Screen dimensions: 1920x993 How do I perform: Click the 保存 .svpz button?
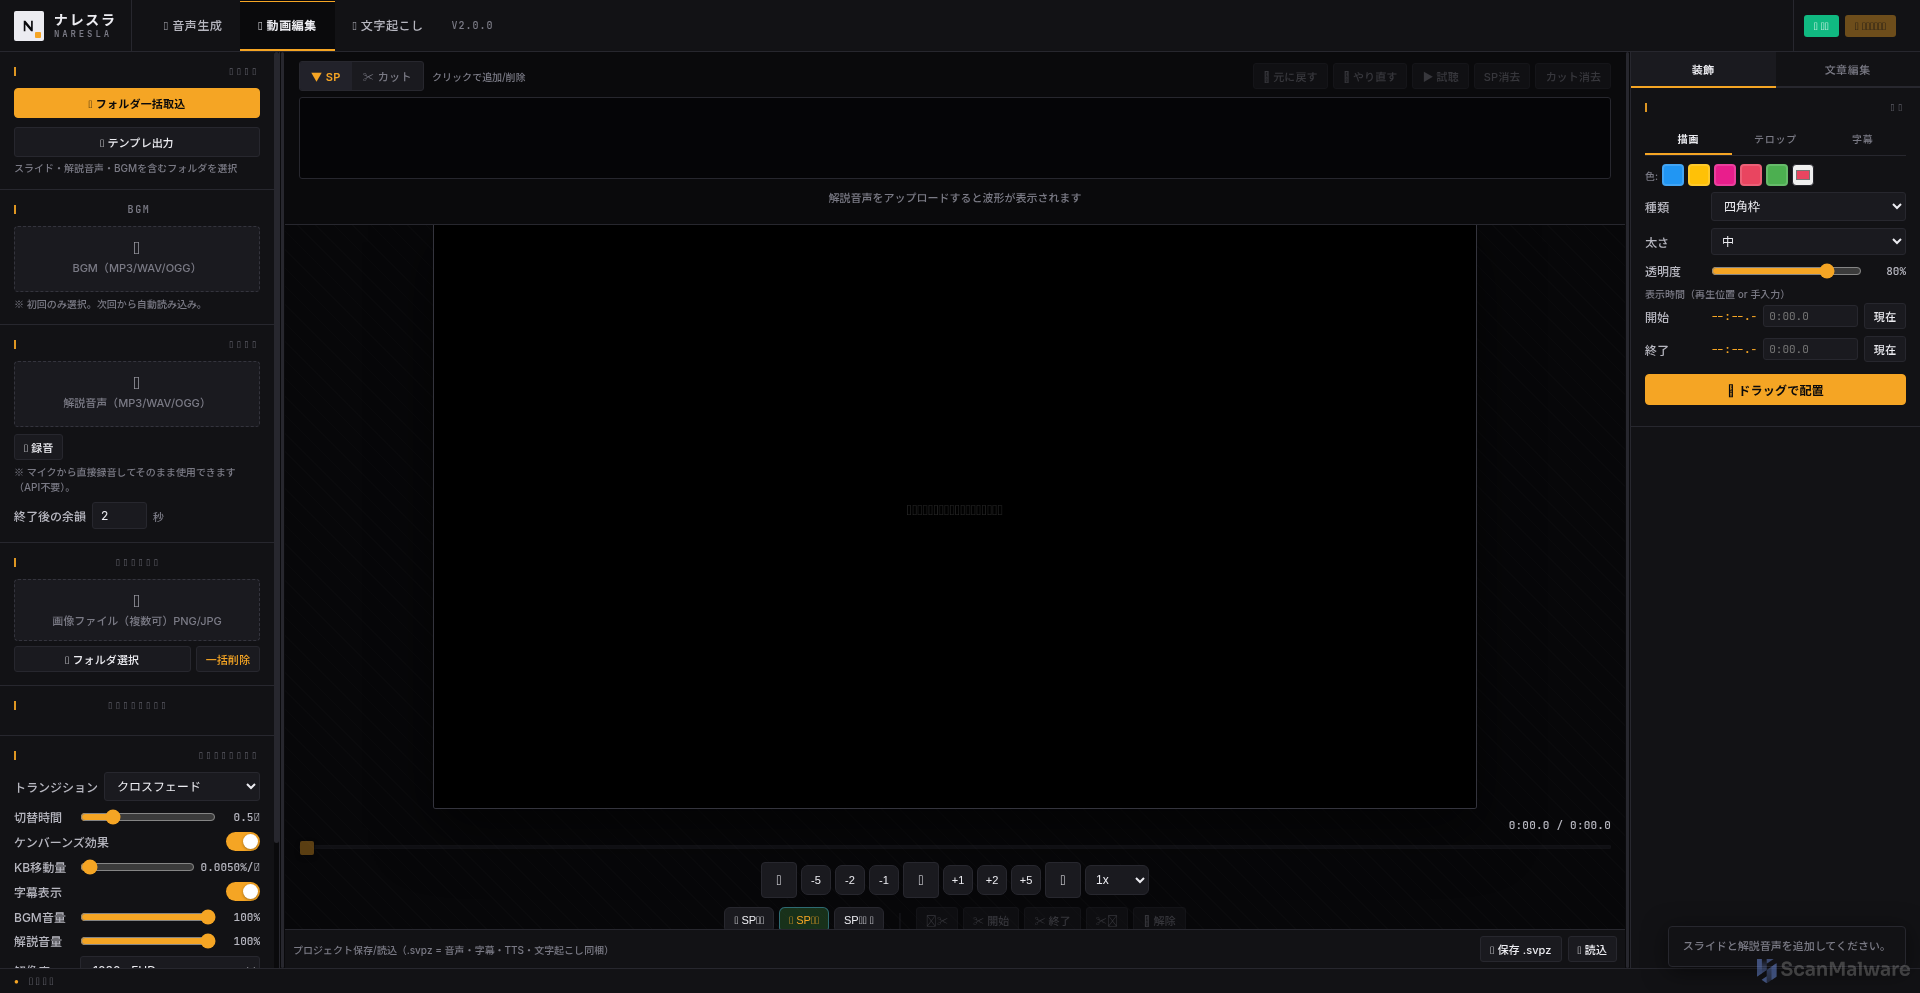(1520, 950)
